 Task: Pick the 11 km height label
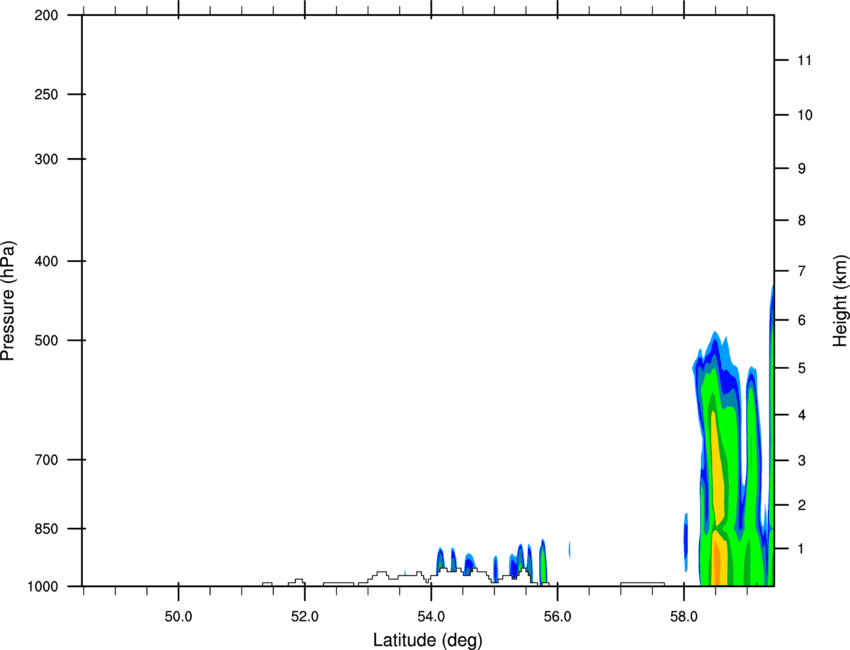(804, 60)
